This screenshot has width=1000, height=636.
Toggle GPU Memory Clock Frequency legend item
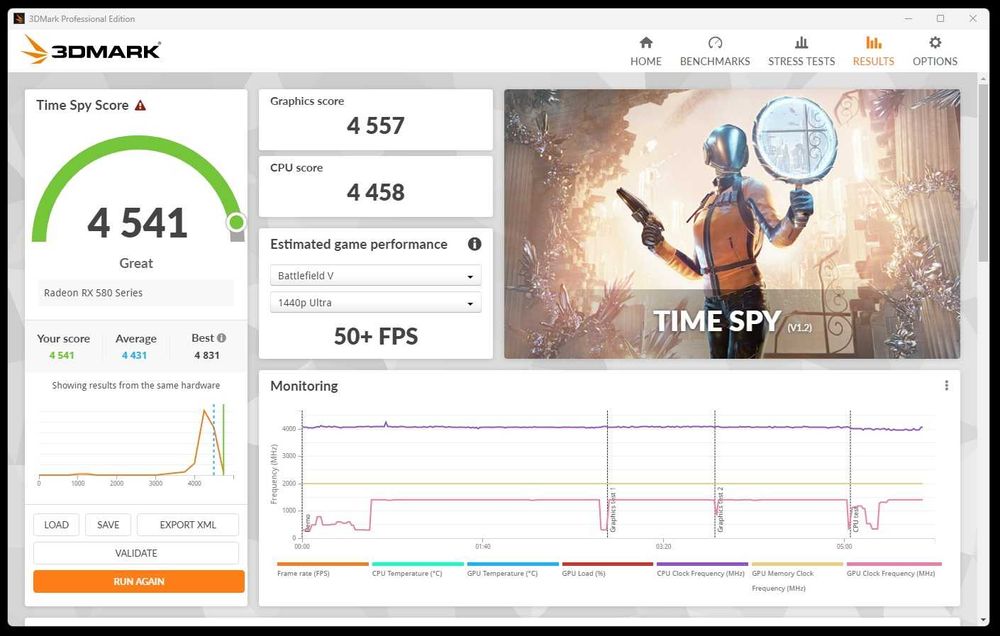tap(797, 577)
